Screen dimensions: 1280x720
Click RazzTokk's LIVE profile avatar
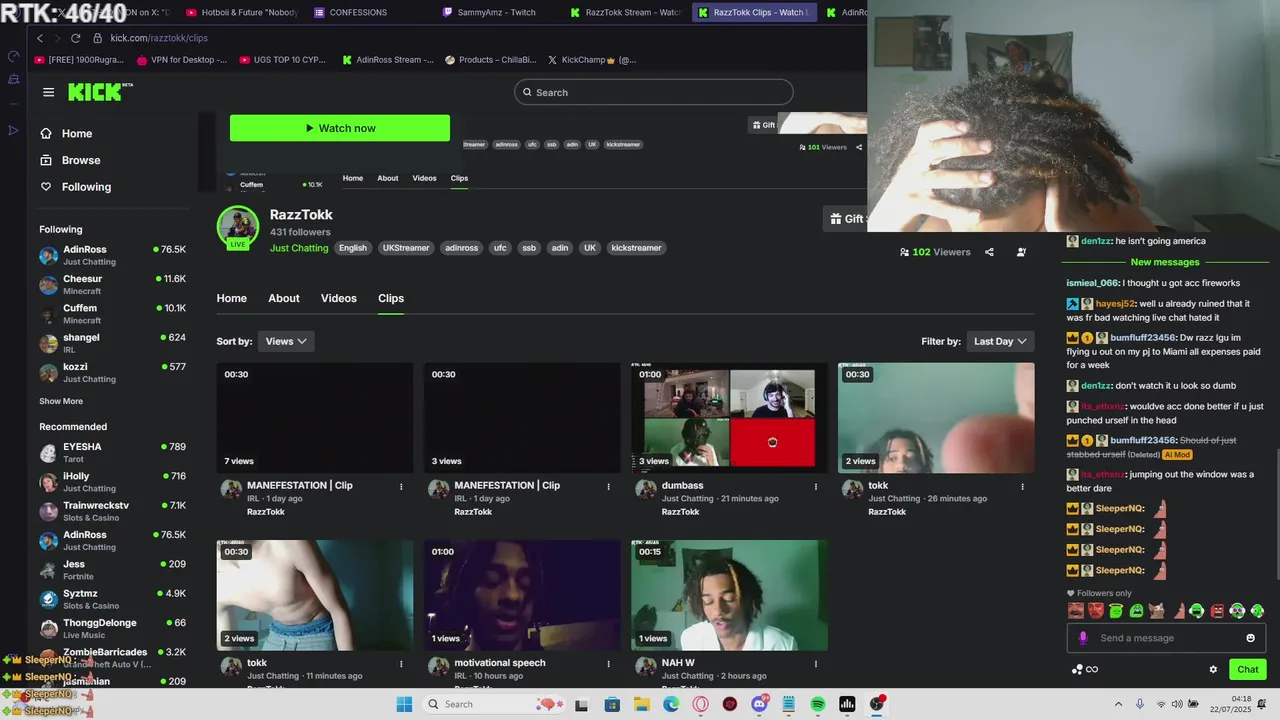point(238,227)
